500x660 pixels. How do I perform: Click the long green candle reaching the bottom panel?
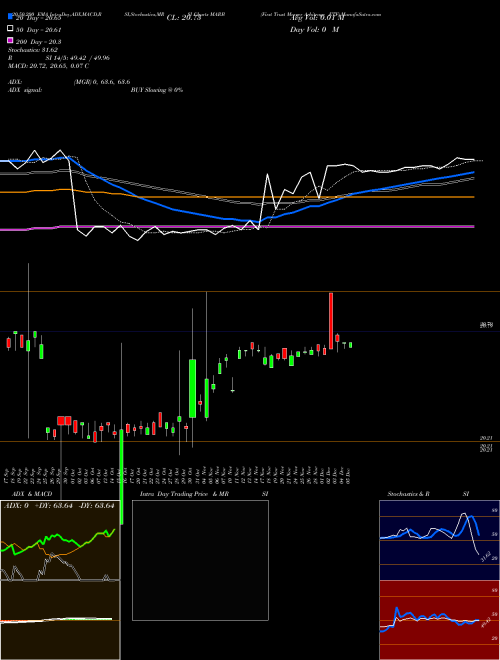click(x=122, y=477)
